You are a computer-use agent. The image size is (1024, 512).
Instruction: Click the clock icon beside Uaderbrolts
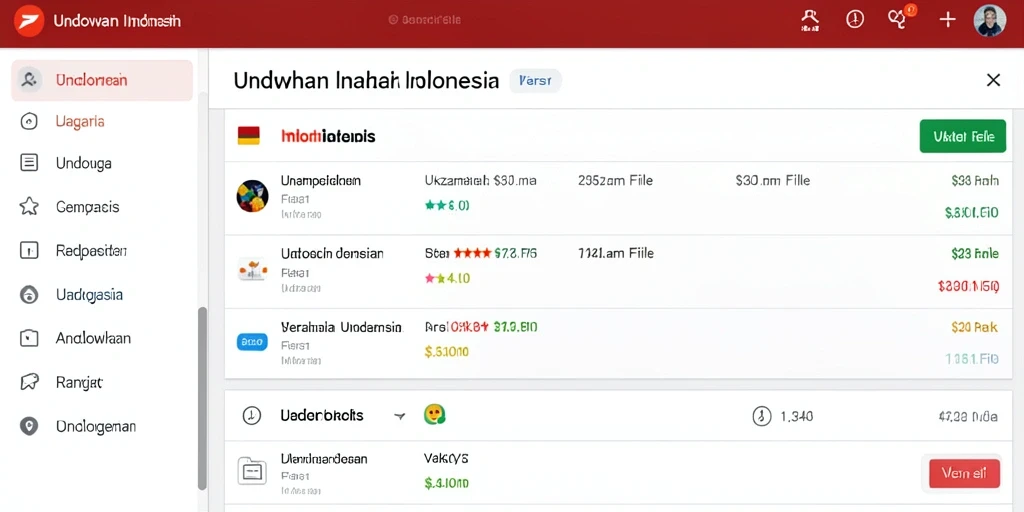click(x=251, y=415)
